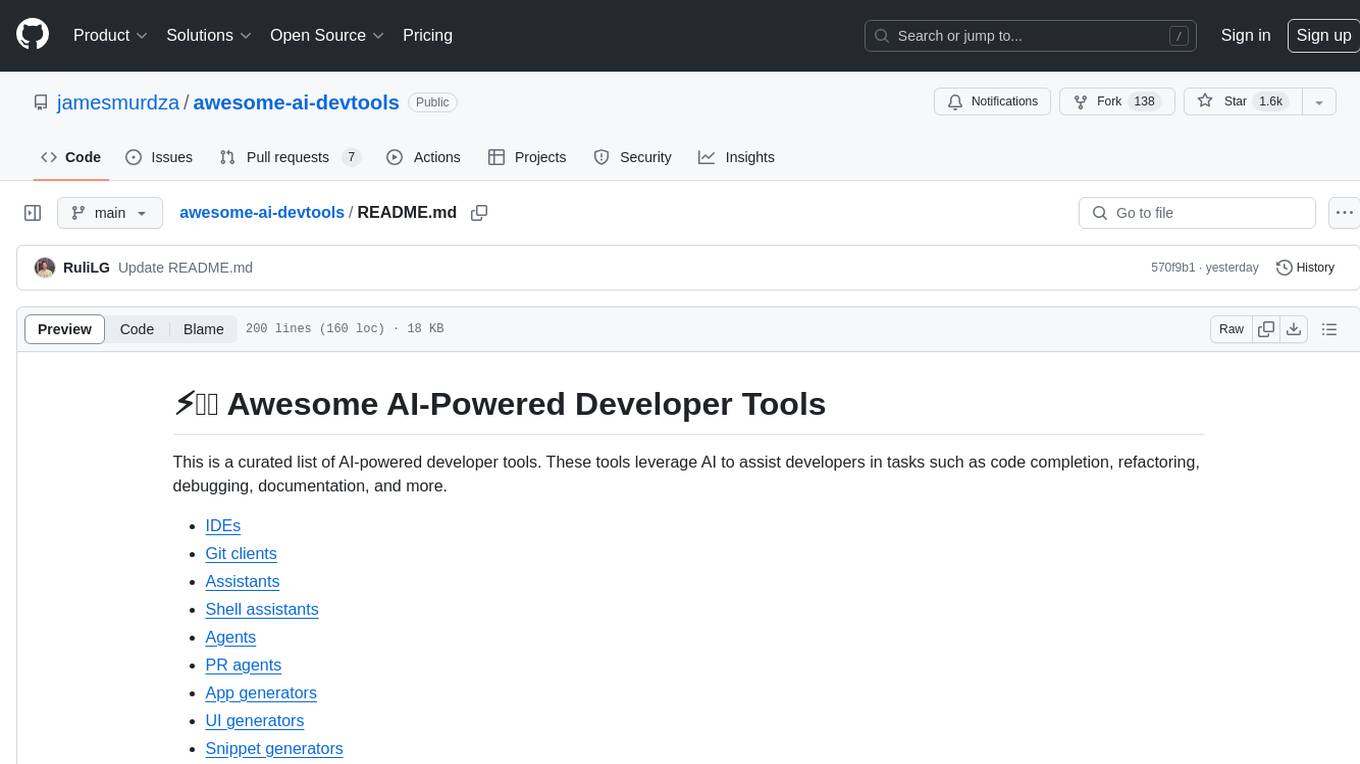This screenshot has width=1360, height=764.
Task: Click the pull requests count badge 7
Action: [x=350, y=157]
